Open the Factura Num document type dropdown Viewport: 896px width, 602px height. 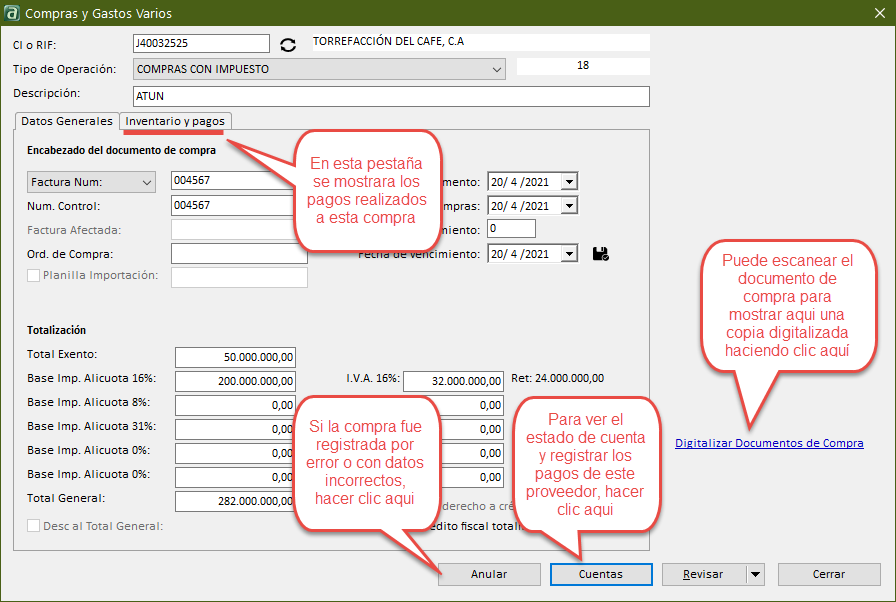click(146, 182)
